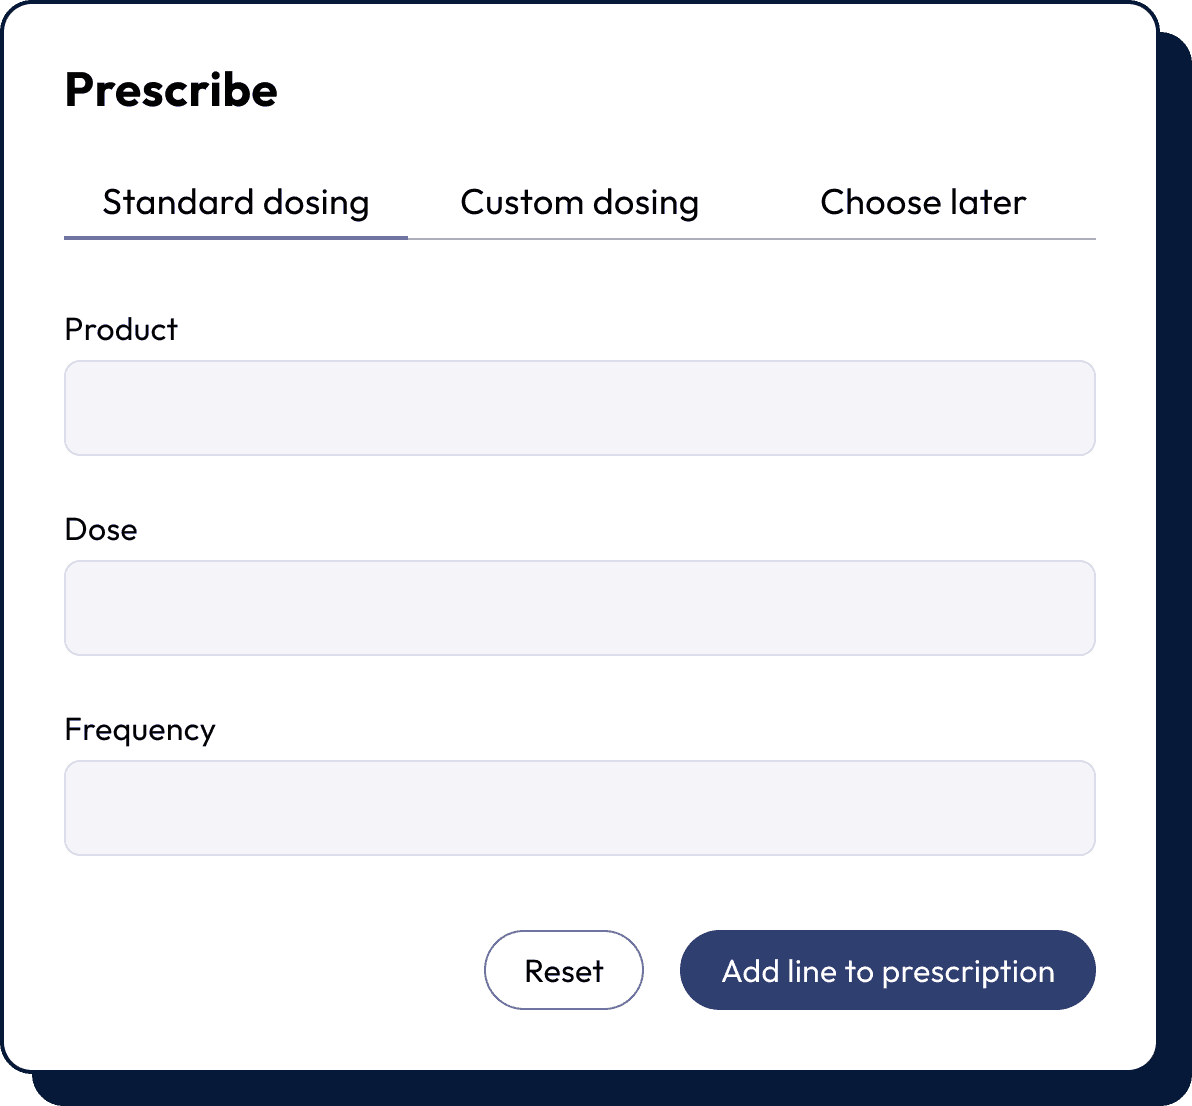Expand the Dose selection box

click(x=579, y=608)
